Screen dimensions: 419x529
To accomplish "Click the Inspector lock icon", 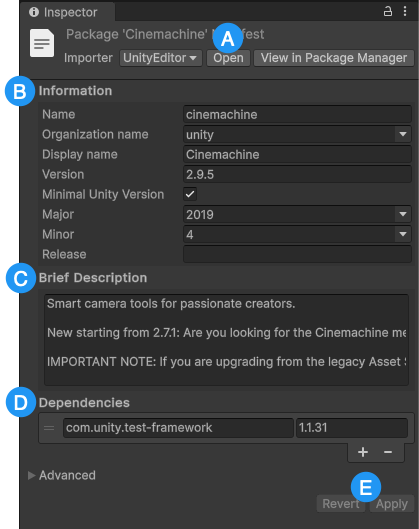I will (x=388, y=11).
